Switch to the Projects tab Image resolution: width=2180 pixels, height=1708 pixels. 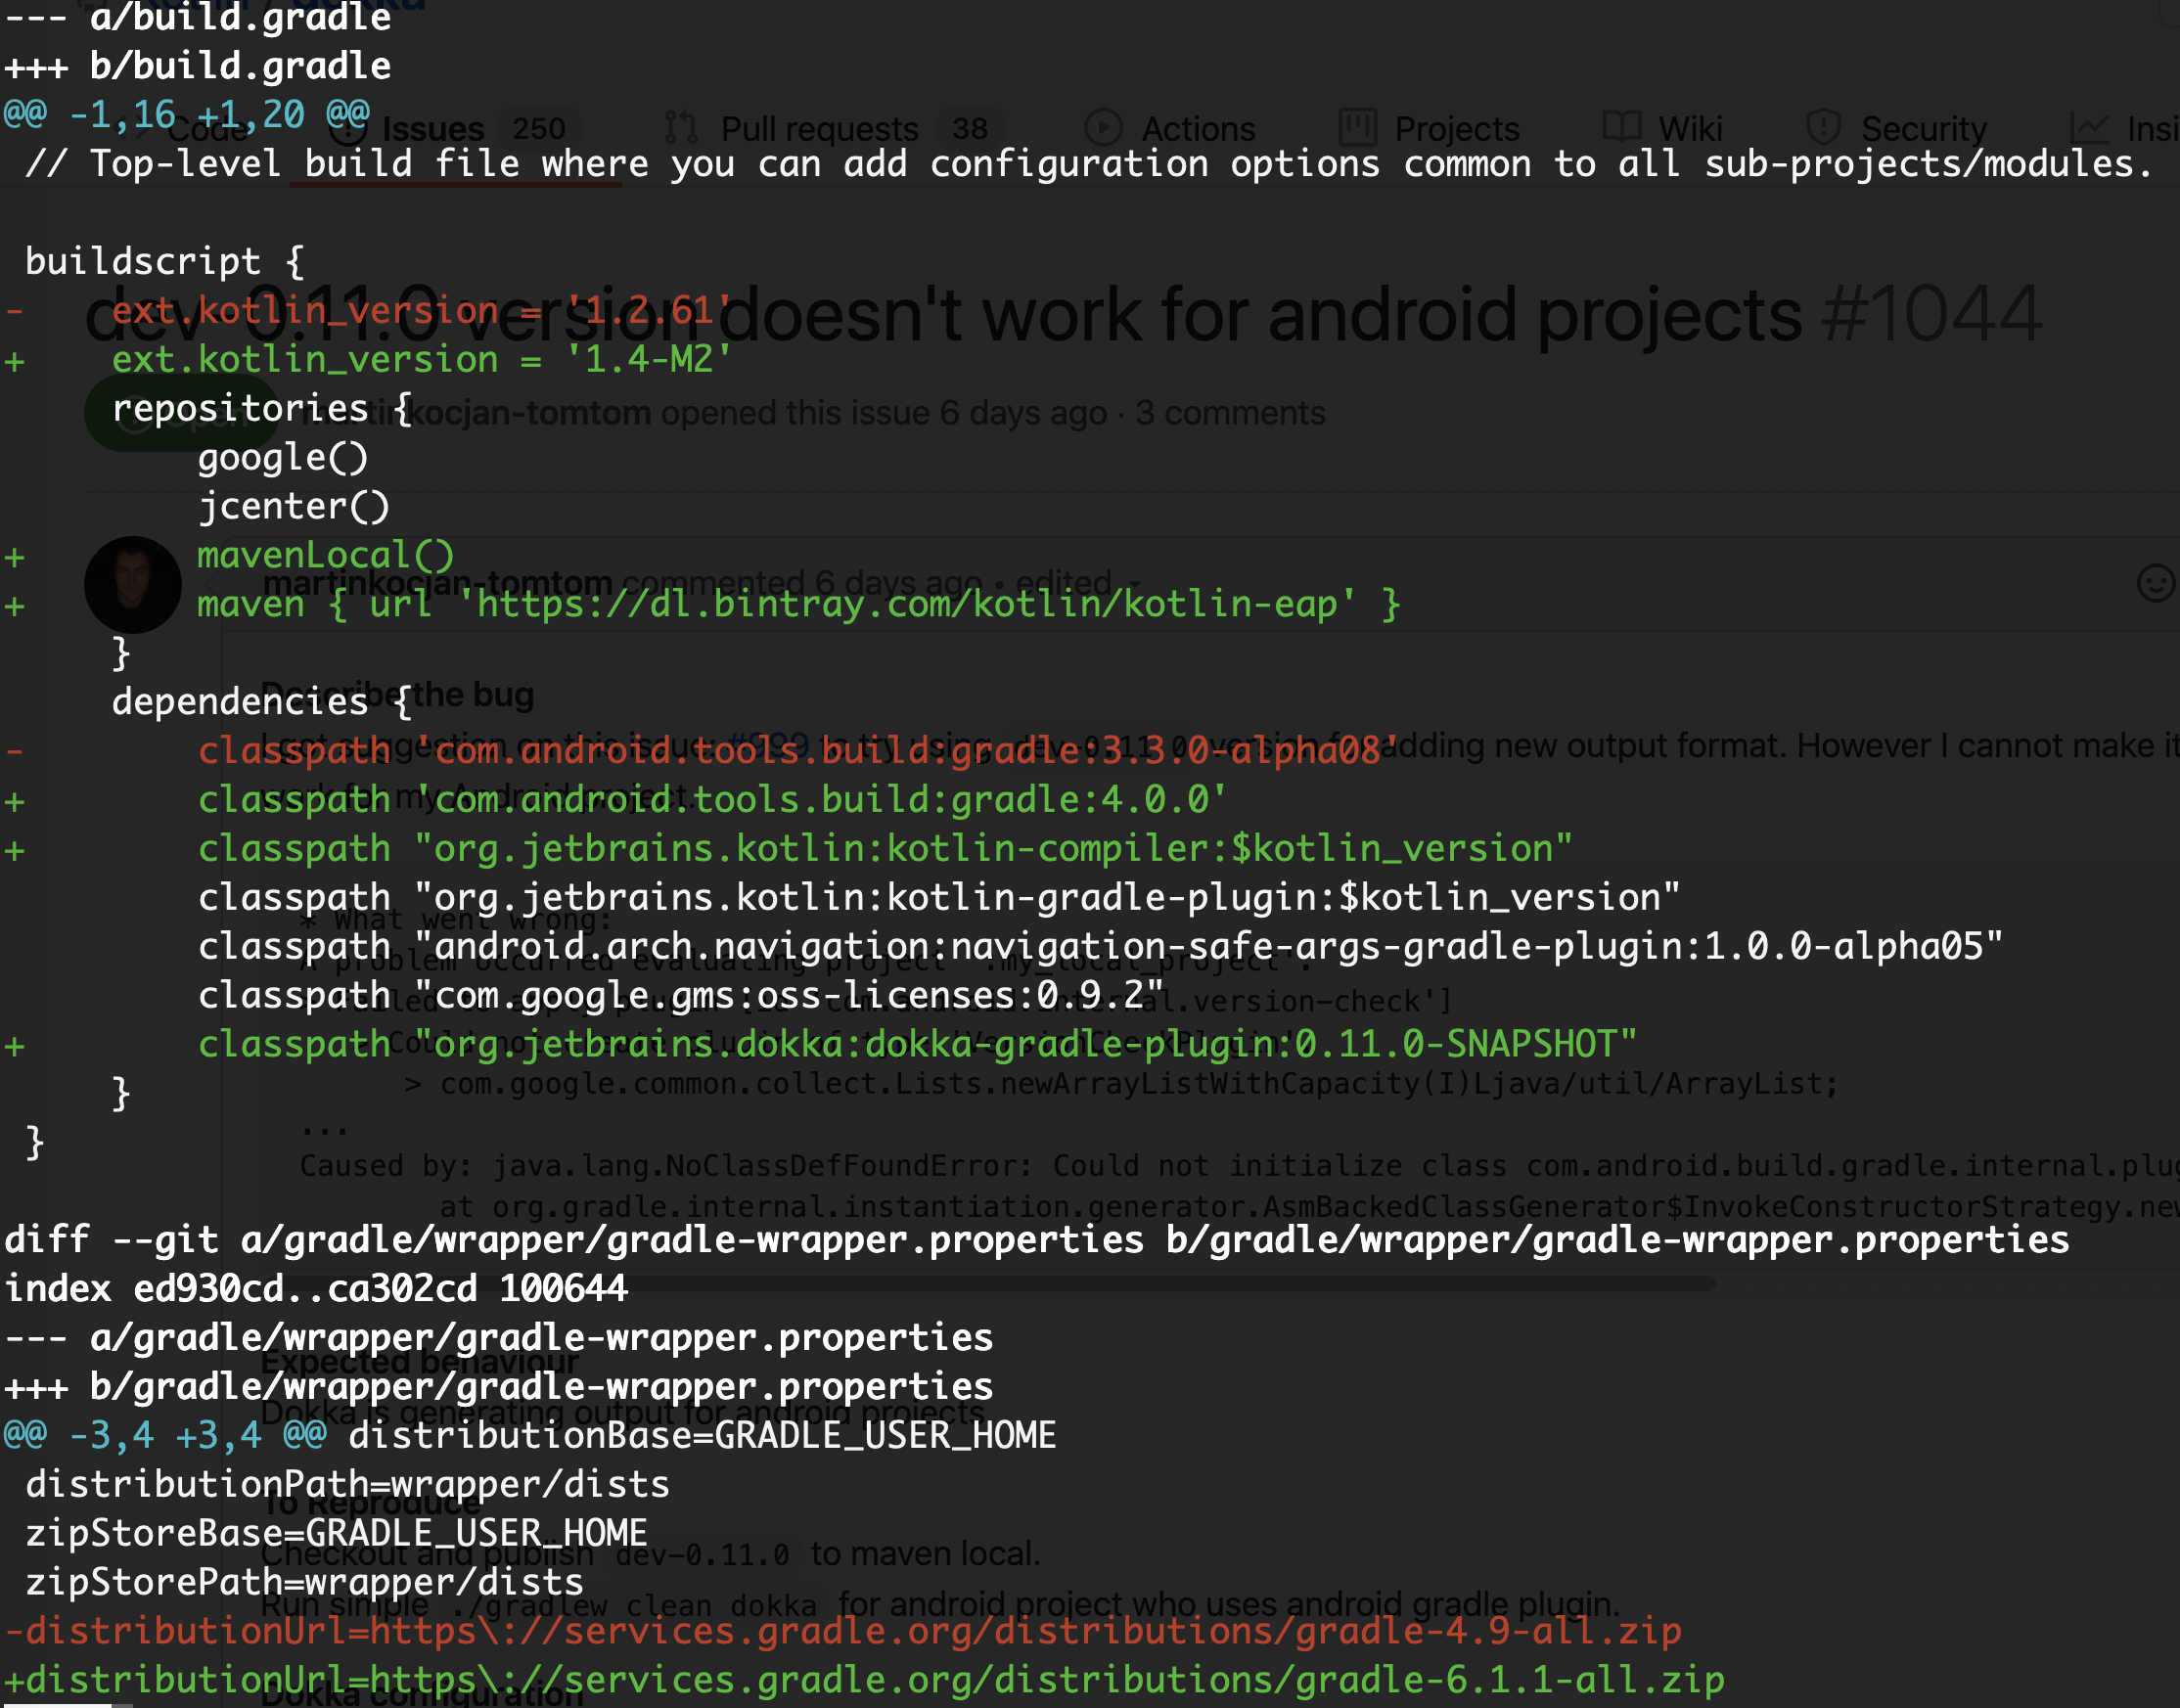1430,129
